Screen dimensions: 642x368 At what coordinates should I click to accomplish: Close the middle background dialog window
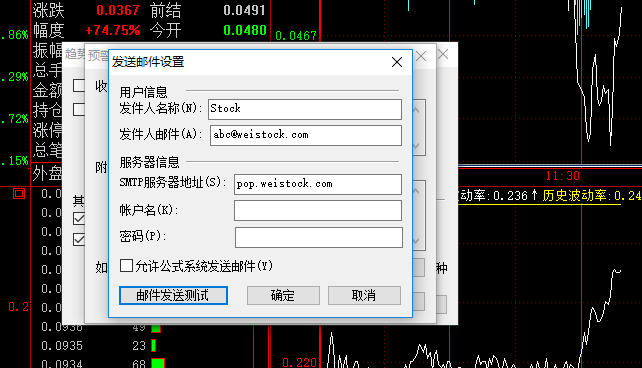click(421, 56)
